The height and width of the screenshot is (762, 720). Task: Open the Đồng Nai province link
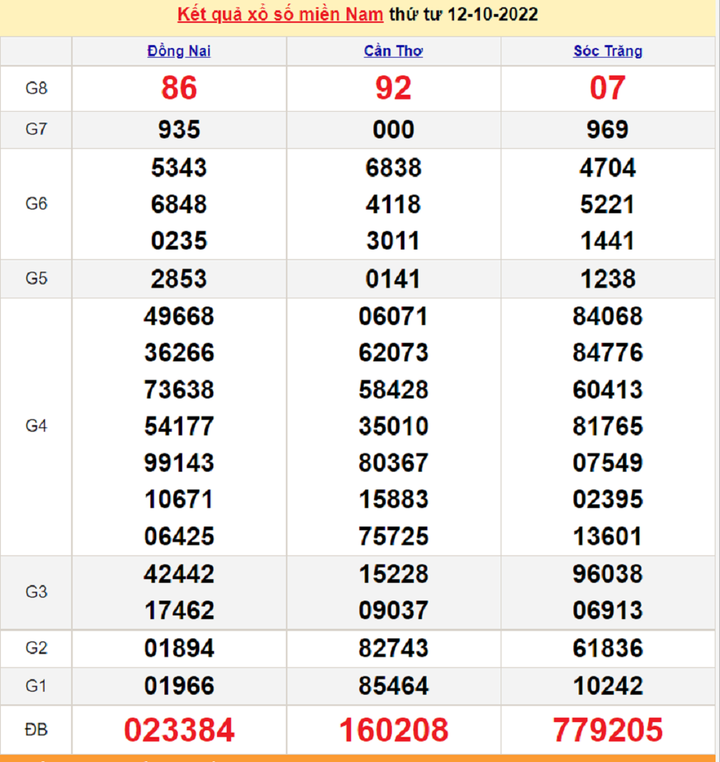coord(179,51)
